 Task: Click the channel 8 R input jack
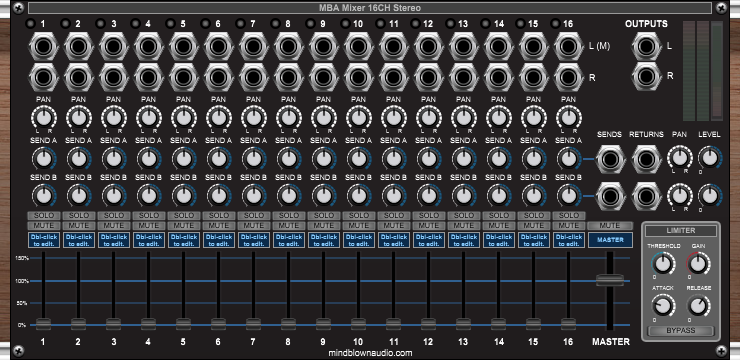(288, 77)
